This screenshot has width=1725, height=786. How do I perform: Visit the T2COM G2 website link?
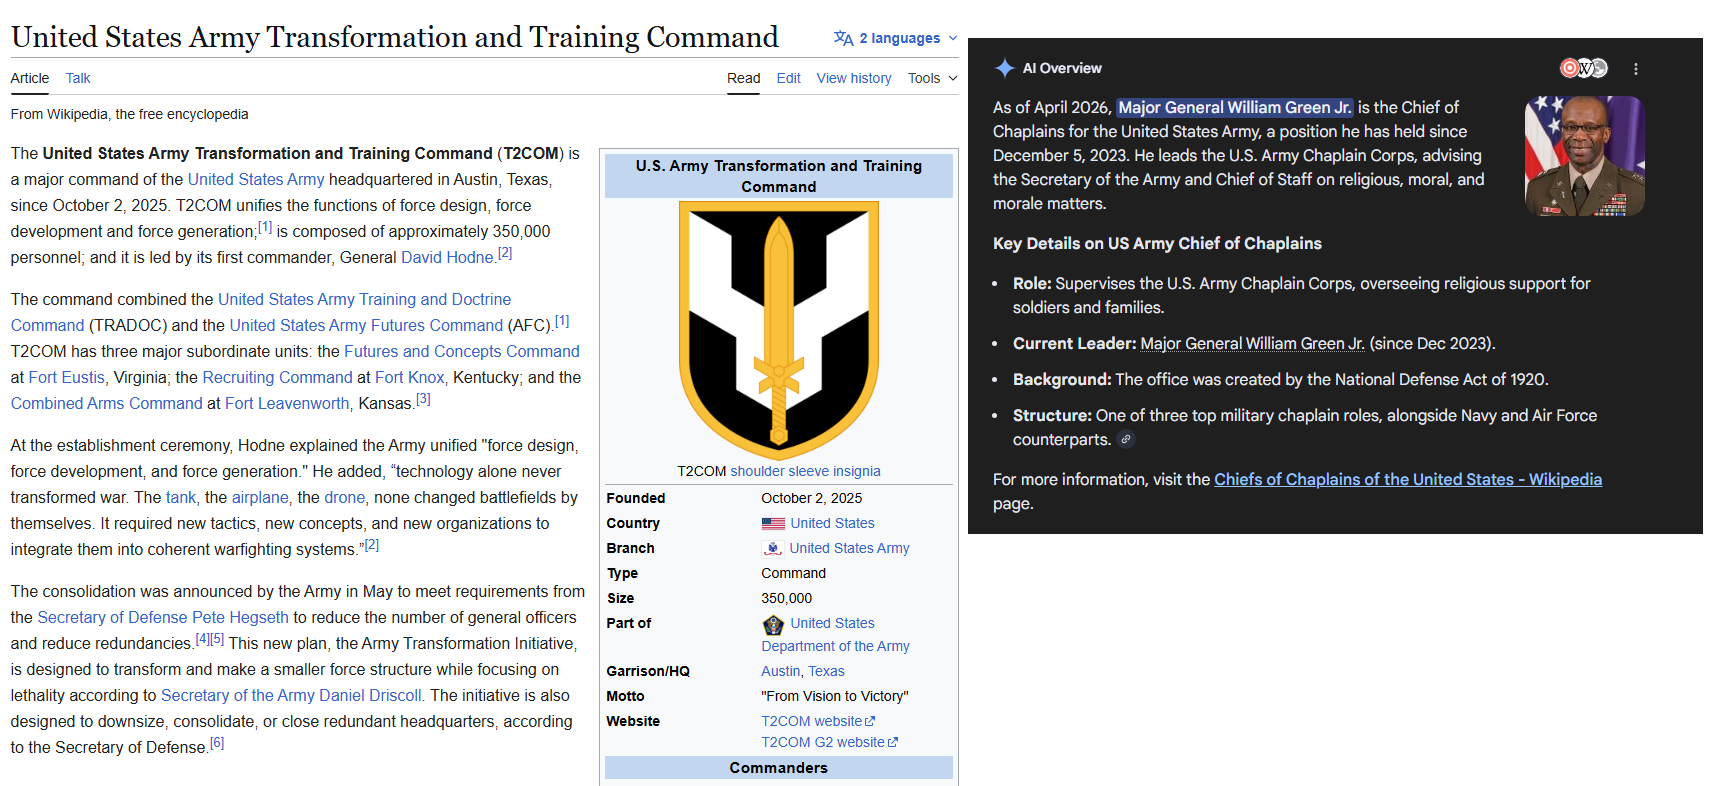pyautogui.click(x=823, y=742)
